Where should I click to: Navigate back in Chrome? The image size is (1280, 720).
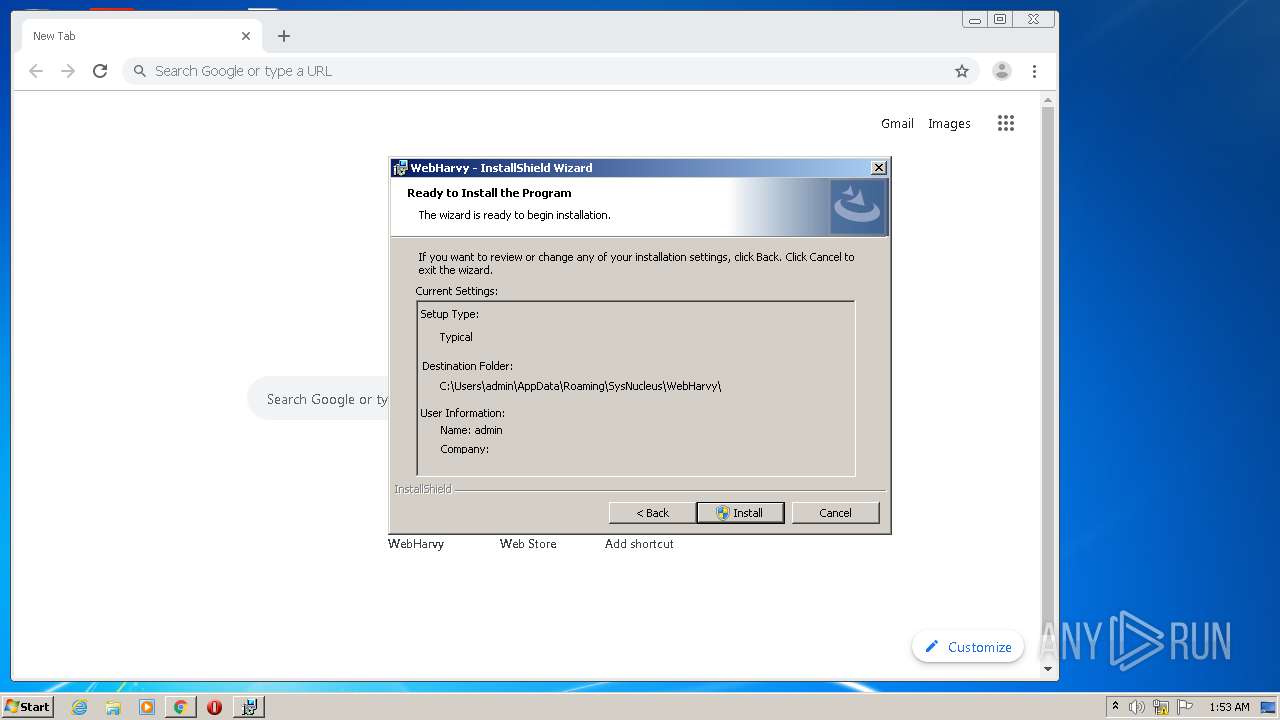(x=36, y=71)
